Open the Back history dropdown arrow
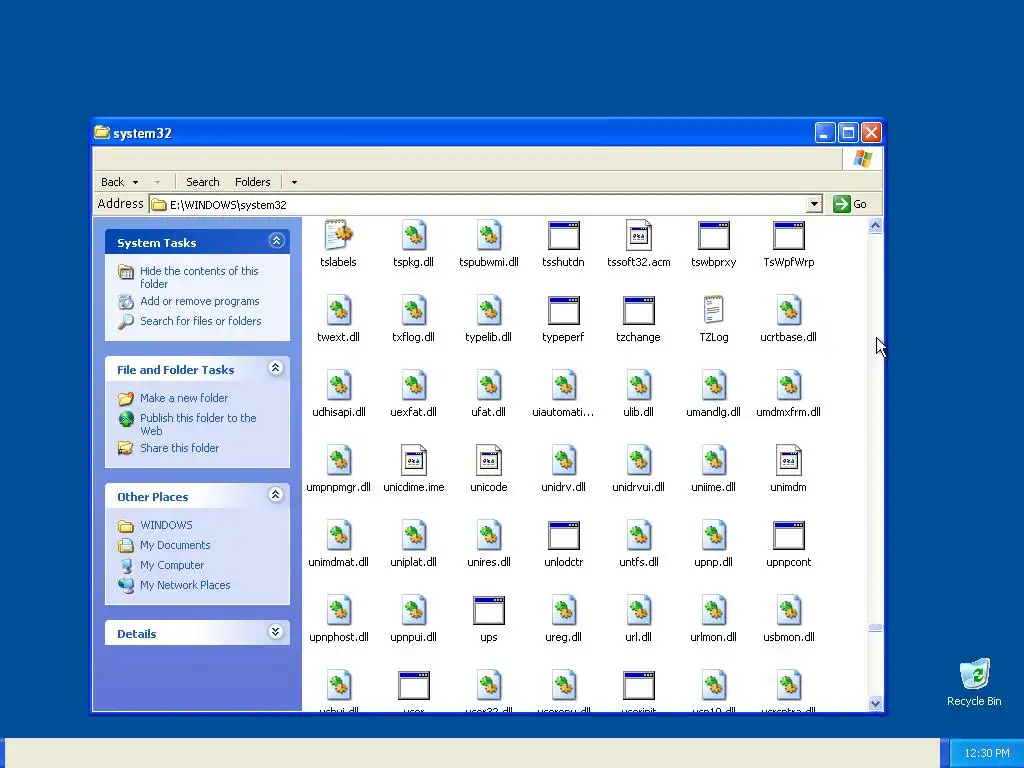The image size is (1024, 768). click(x=135, y=182)
